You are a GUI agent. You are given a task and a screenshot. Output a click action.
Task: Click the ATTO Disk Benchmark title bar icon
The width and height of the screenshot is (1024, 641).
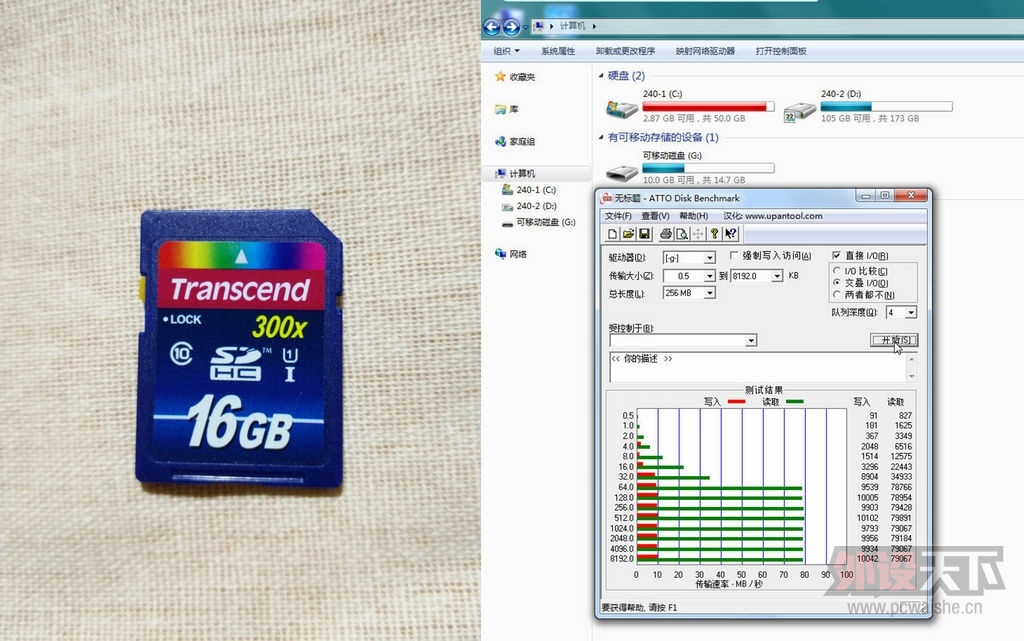pos(606,198)
